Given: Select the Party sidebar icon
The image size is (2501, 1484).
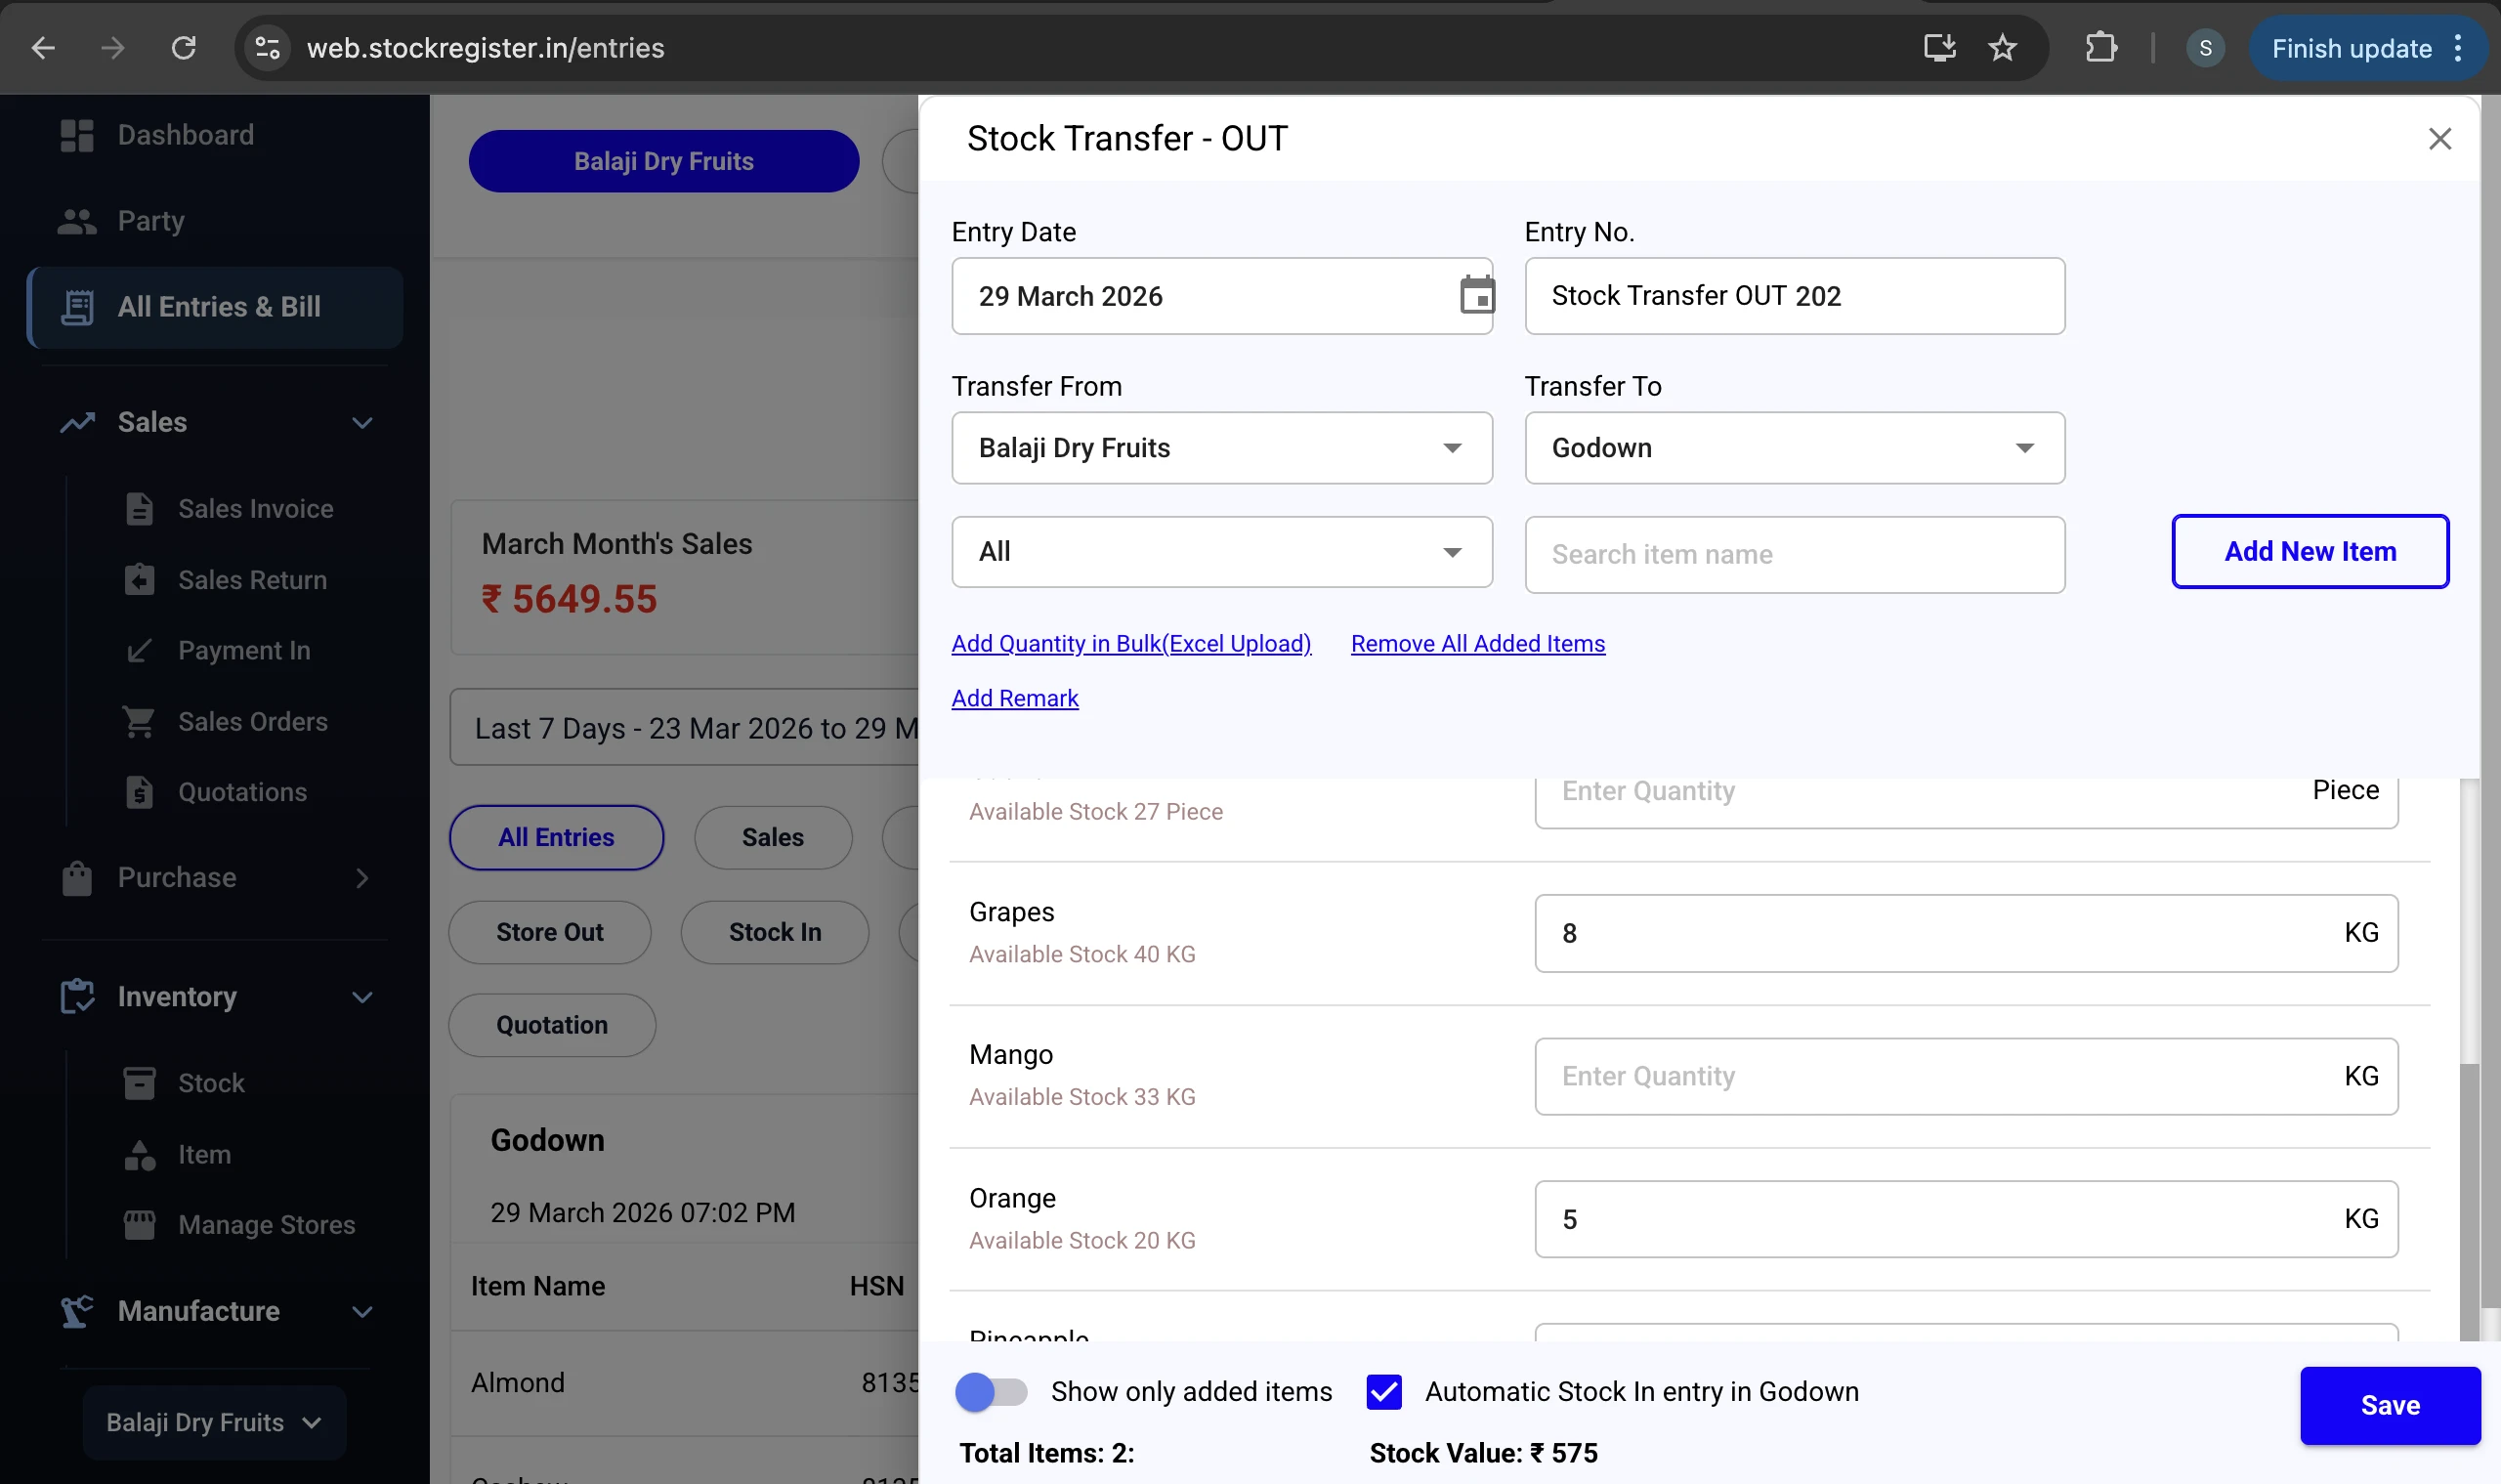Looking at the screenshot, I should pyautogui.click(x=78, y=221).
